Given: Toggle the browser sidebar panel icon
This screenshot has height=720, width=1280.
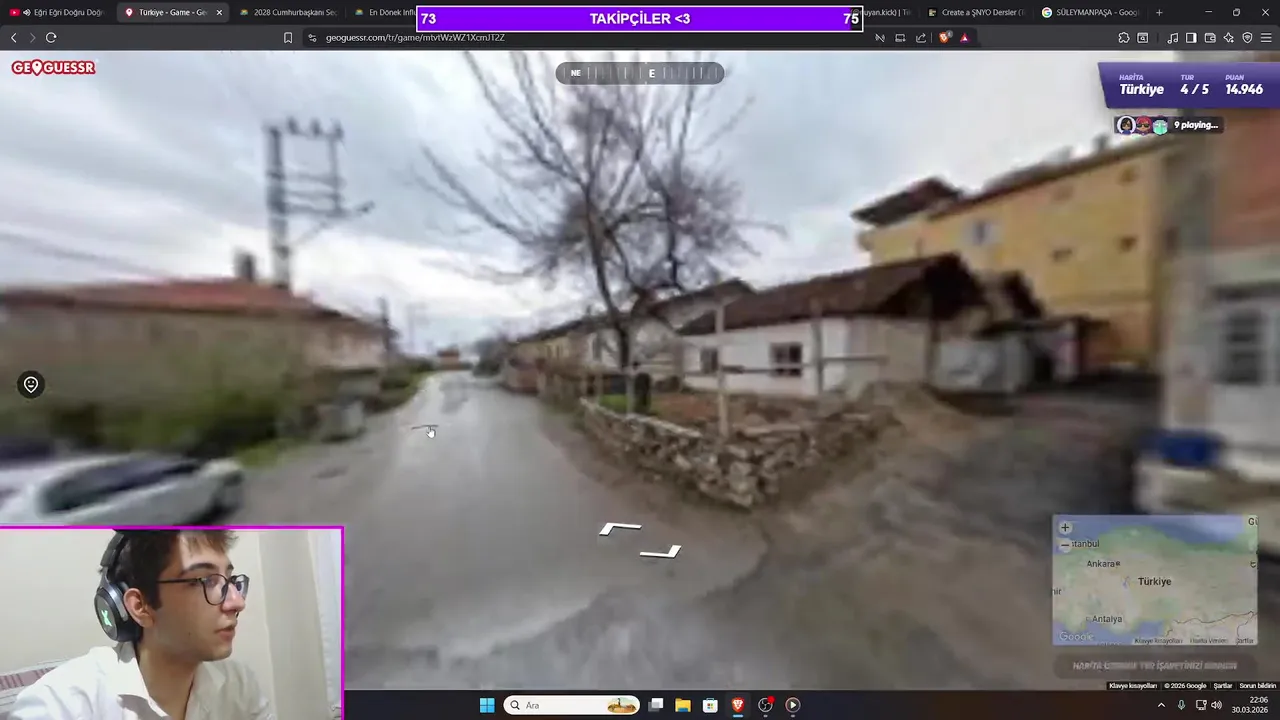Looking at the screenshot, I should point(1191,38).
